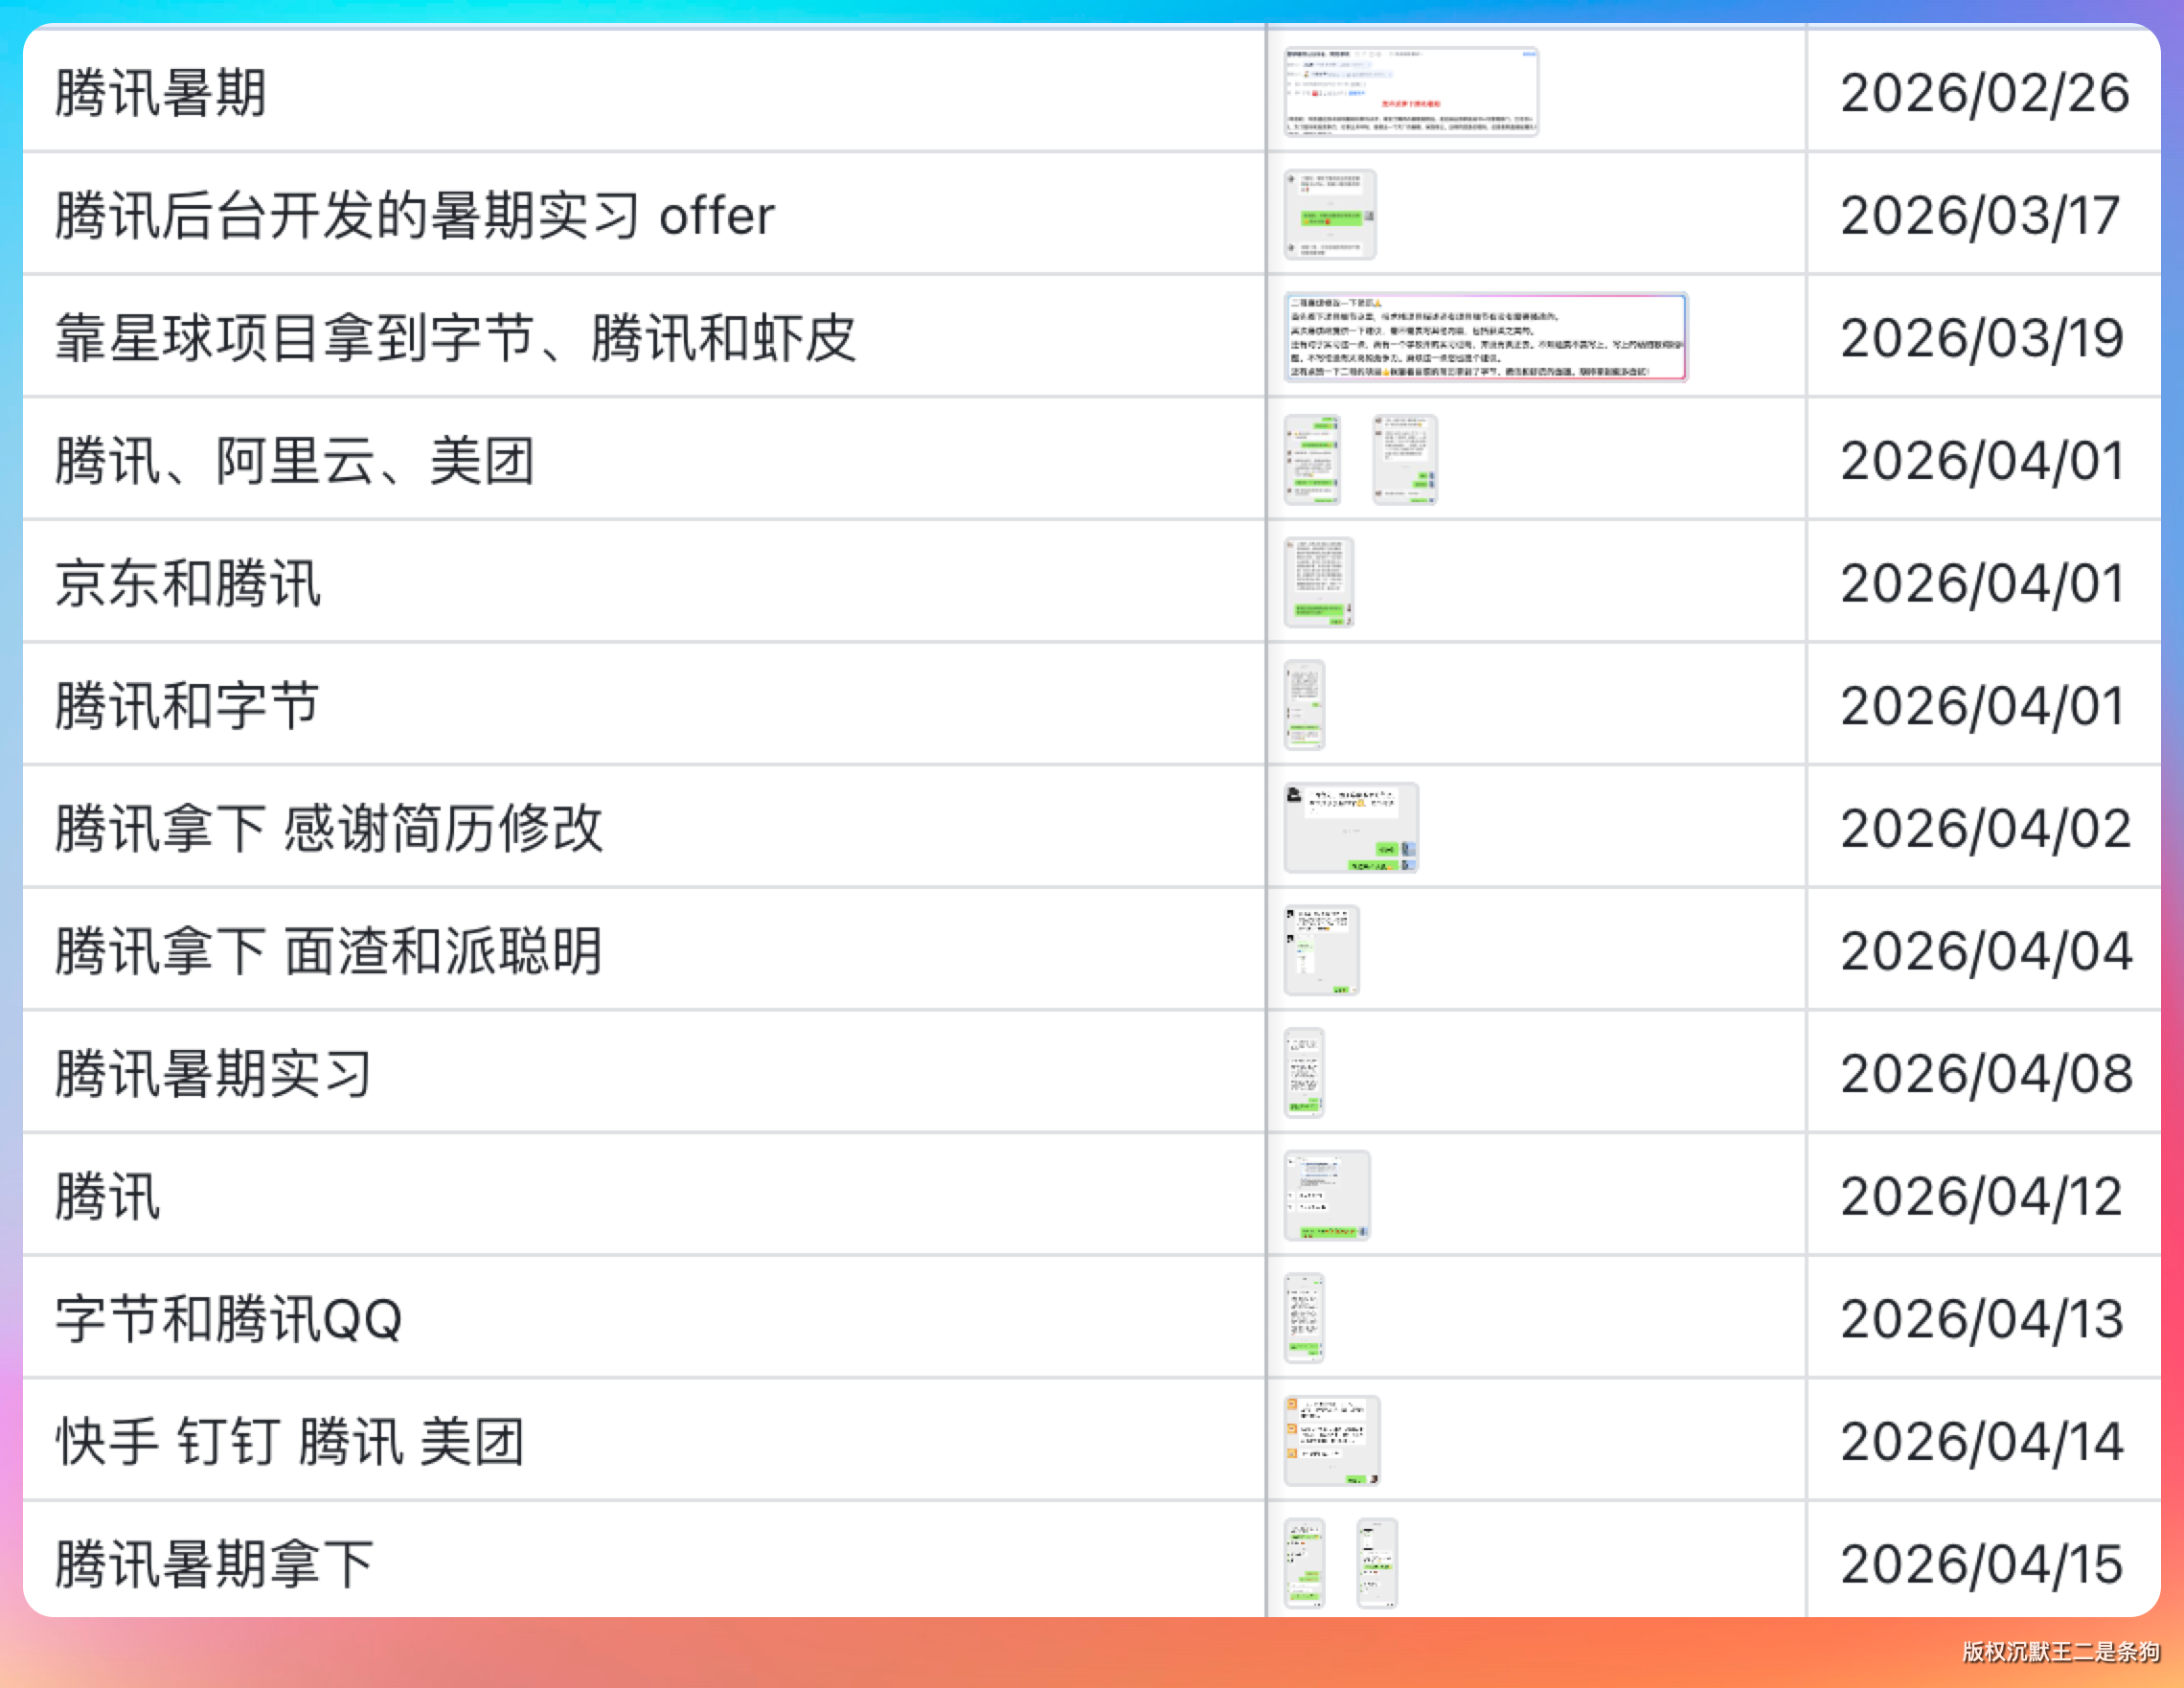Open first thumbnail in 腾讯暑期拿下 row
This screenshot has height=1688, width=2184.
pos(1304,1562)
